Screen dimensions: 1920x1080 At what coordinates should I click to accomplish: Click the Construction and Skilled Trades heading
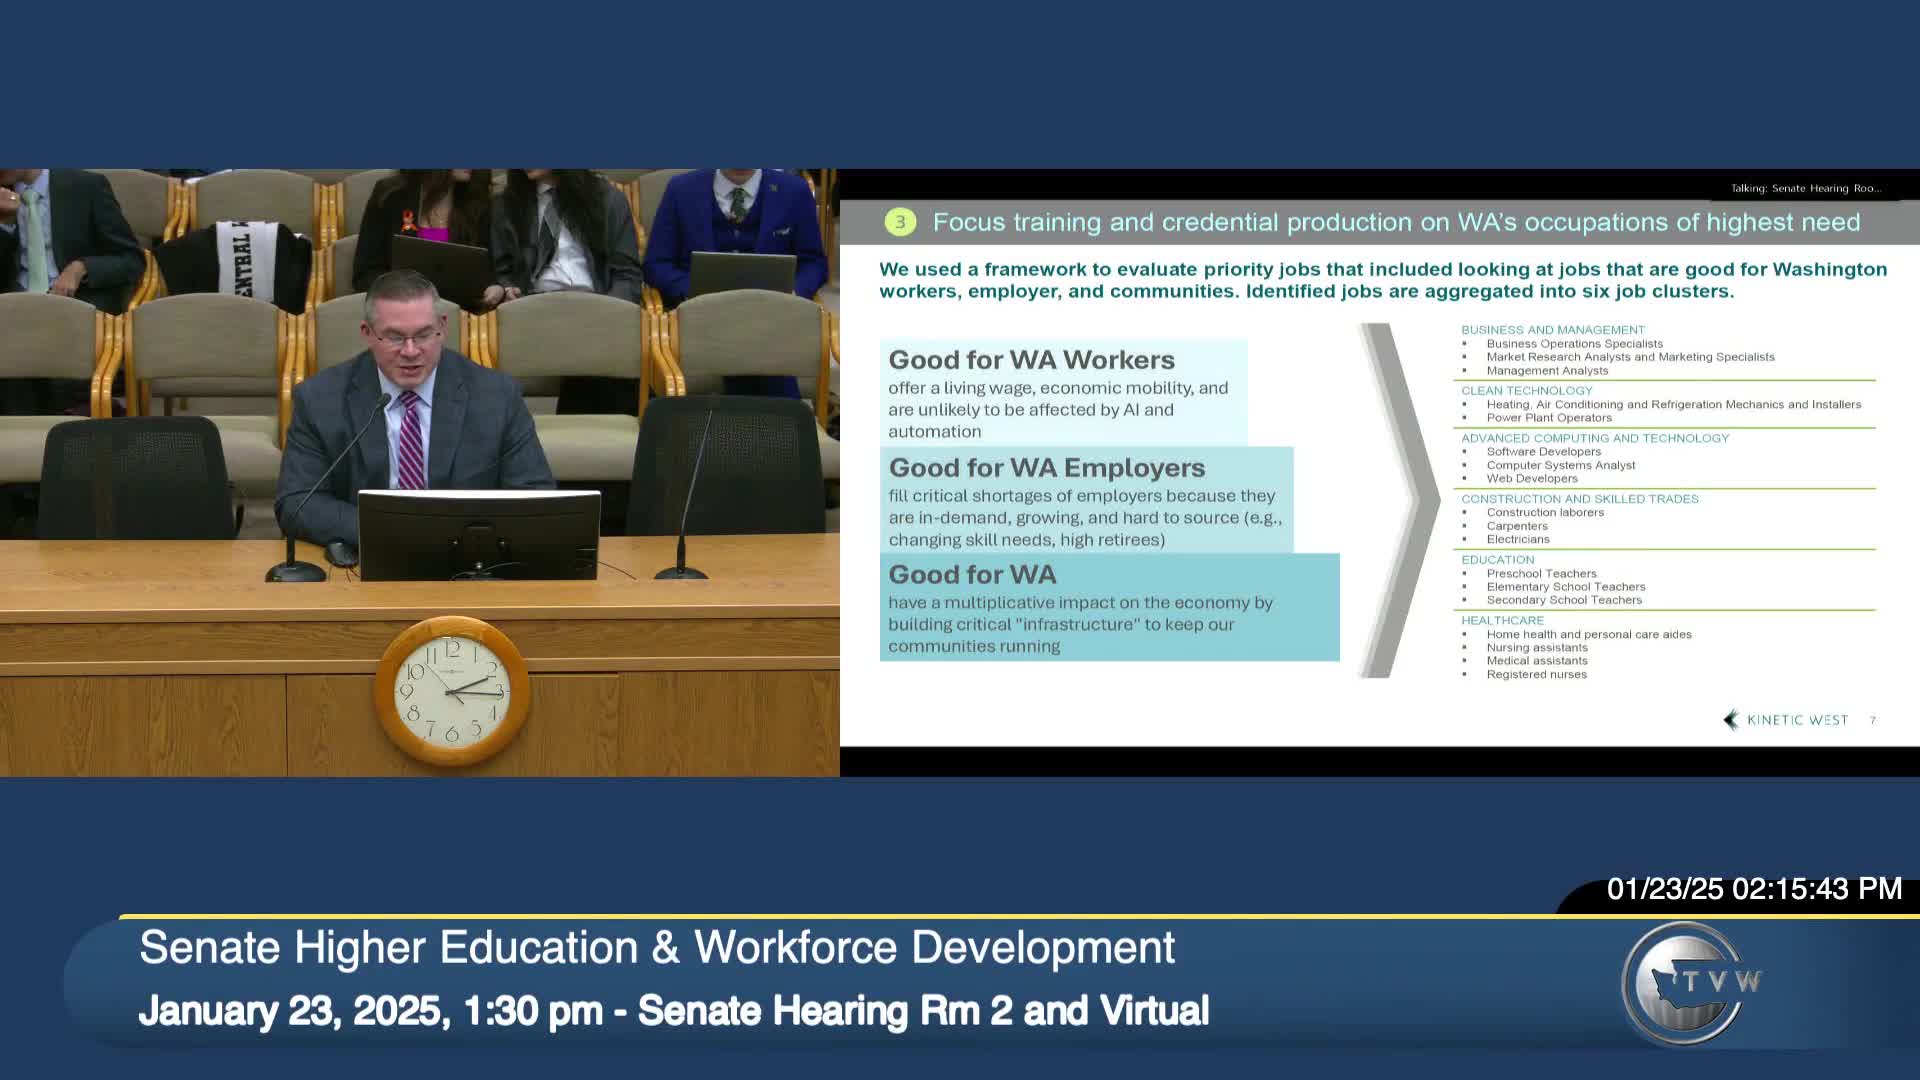tap(1579, 499)
